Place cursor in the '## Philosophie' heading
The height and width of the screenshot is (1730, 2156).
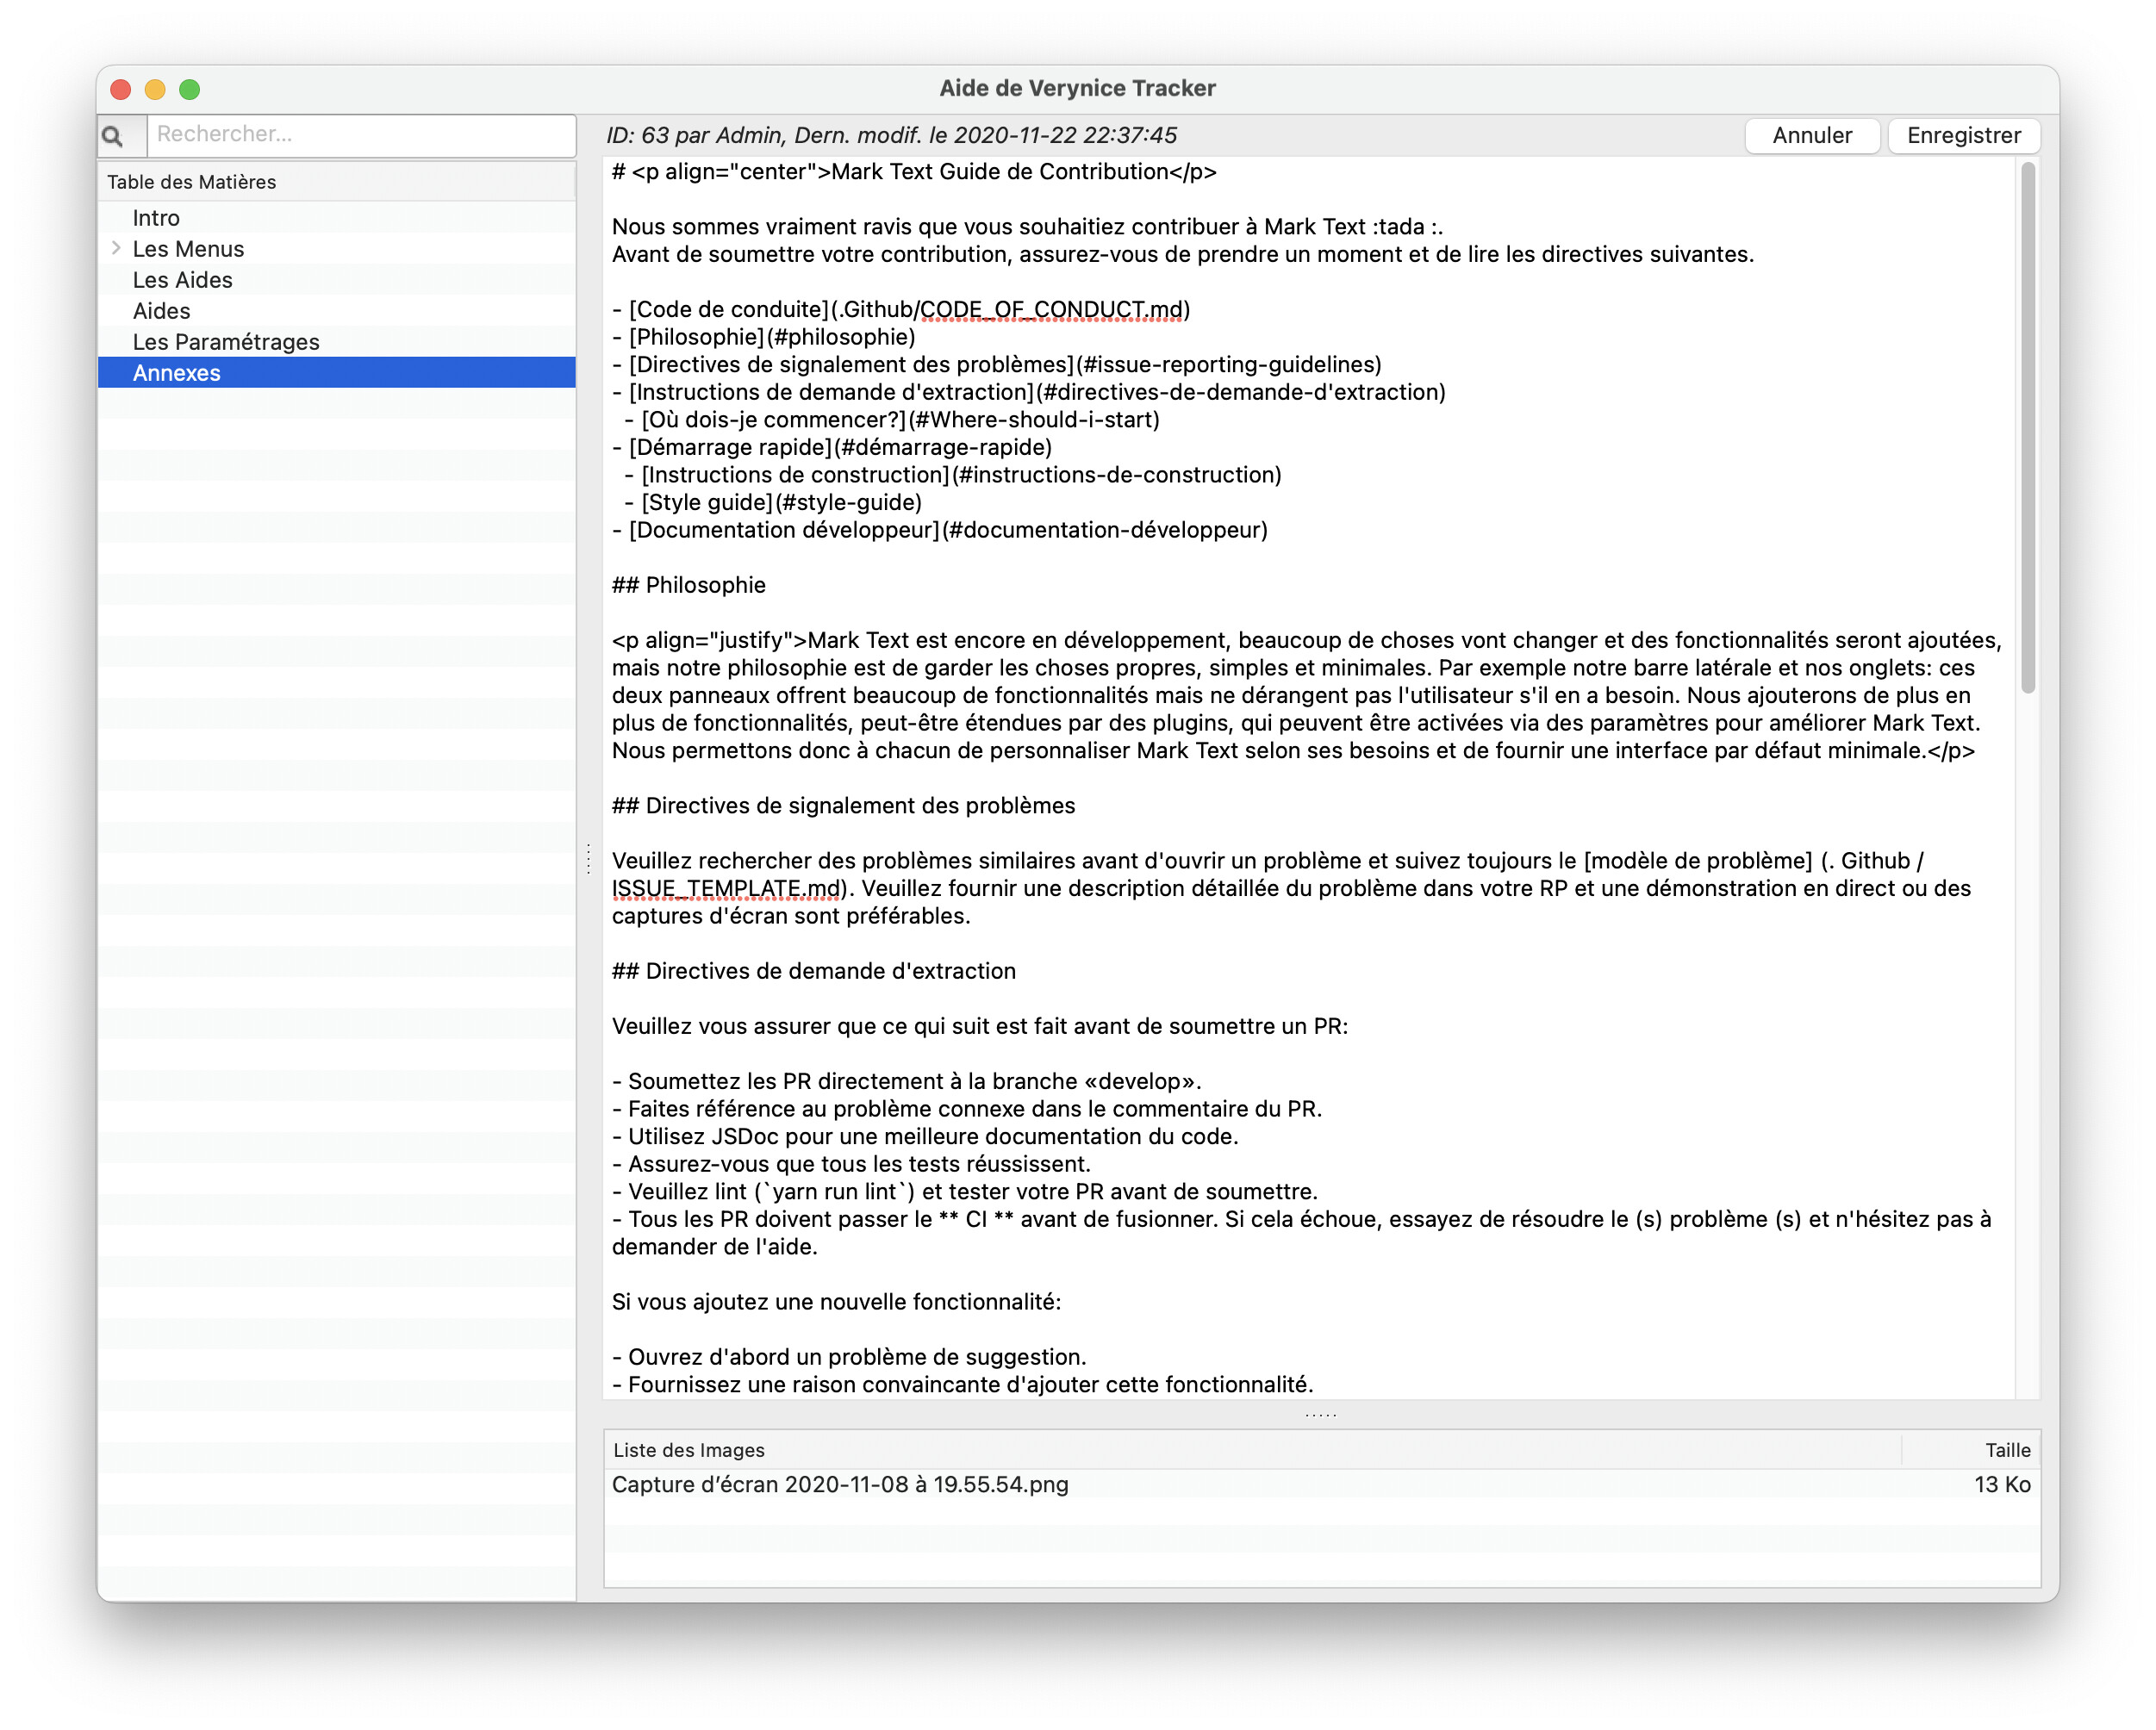(x=688, y=585)
